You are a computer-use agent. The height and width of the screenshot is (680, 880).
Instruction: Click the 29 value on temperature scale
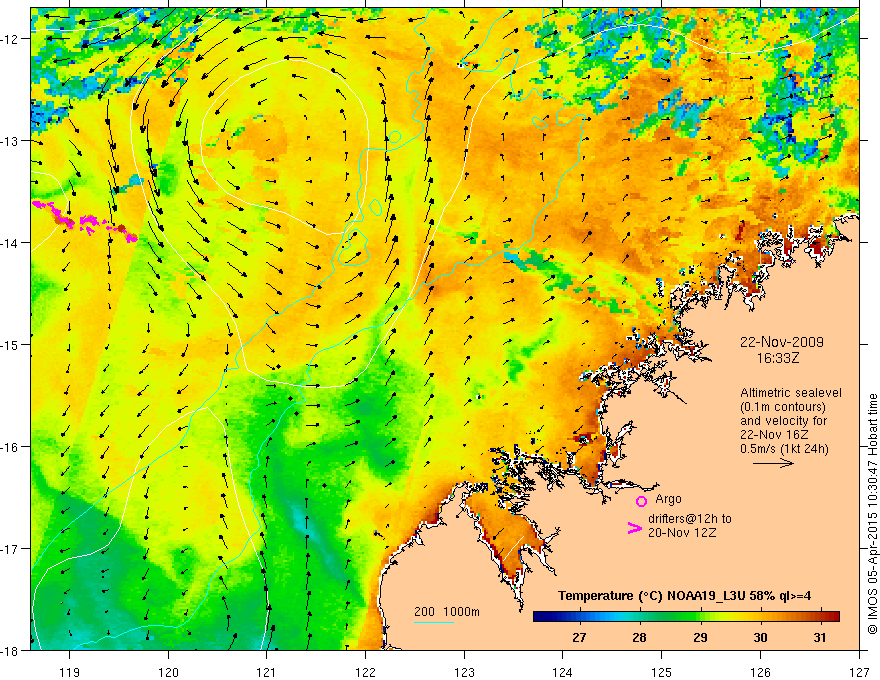tap(700, 638)
